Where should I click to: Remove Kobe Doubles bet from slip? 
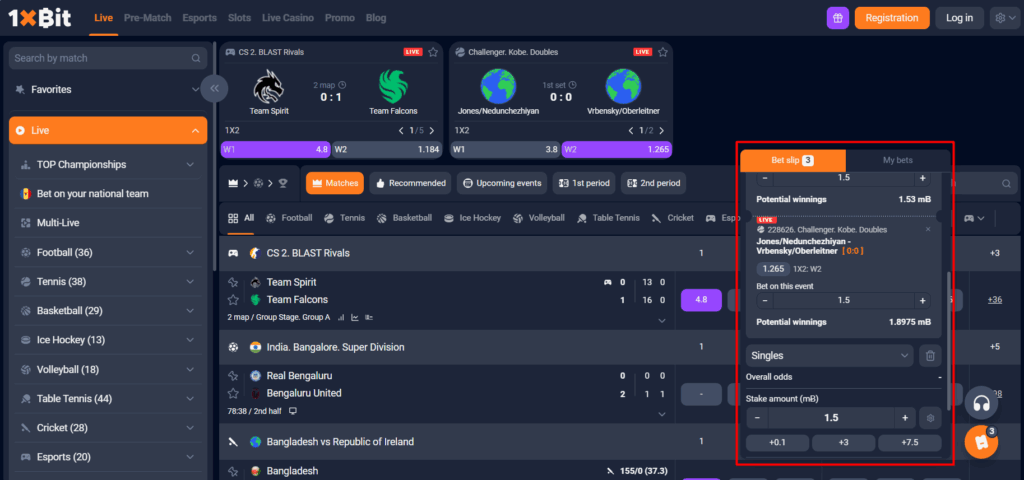(x=928, y=229)
